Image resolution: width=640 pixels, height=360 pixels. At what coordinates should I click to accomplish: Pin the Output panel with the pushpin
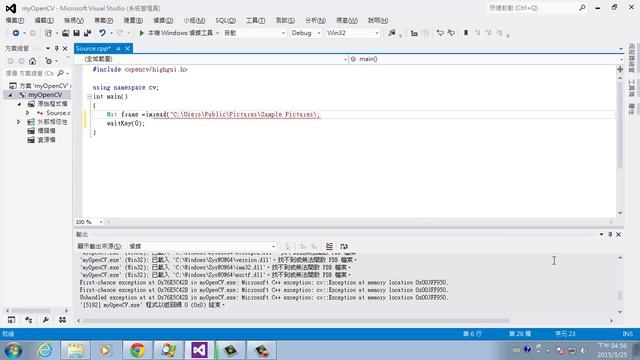[610, 234]
